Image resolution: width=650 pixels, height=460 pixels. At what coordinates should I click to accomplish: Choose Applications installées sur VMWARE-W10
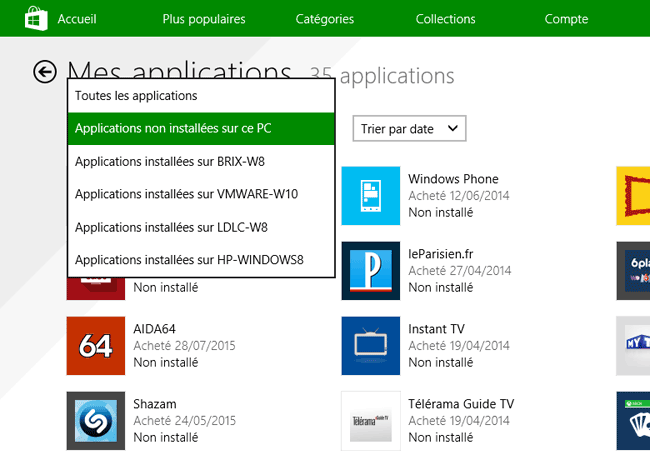(x=201, y=194)
